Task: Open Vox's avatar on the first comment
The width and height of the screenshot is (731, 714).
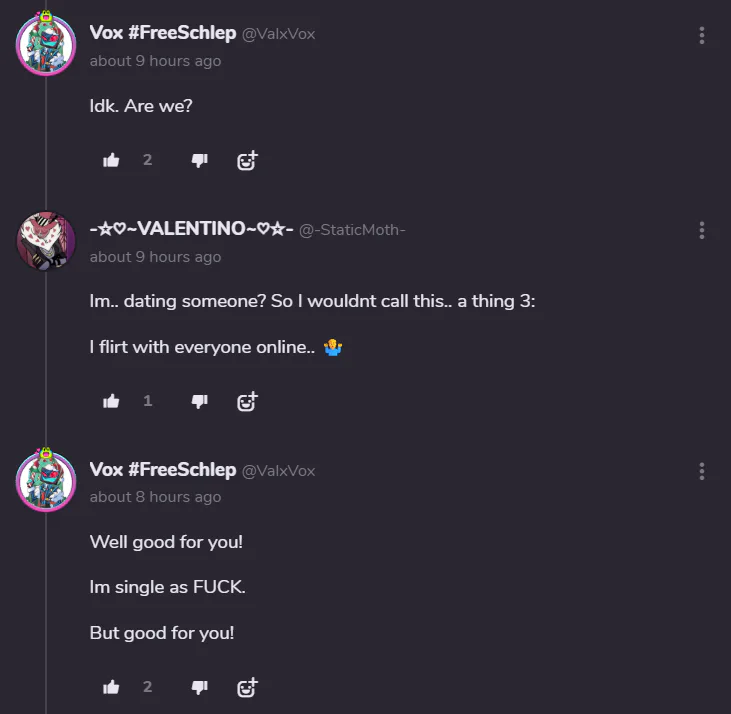Action: 46,43
